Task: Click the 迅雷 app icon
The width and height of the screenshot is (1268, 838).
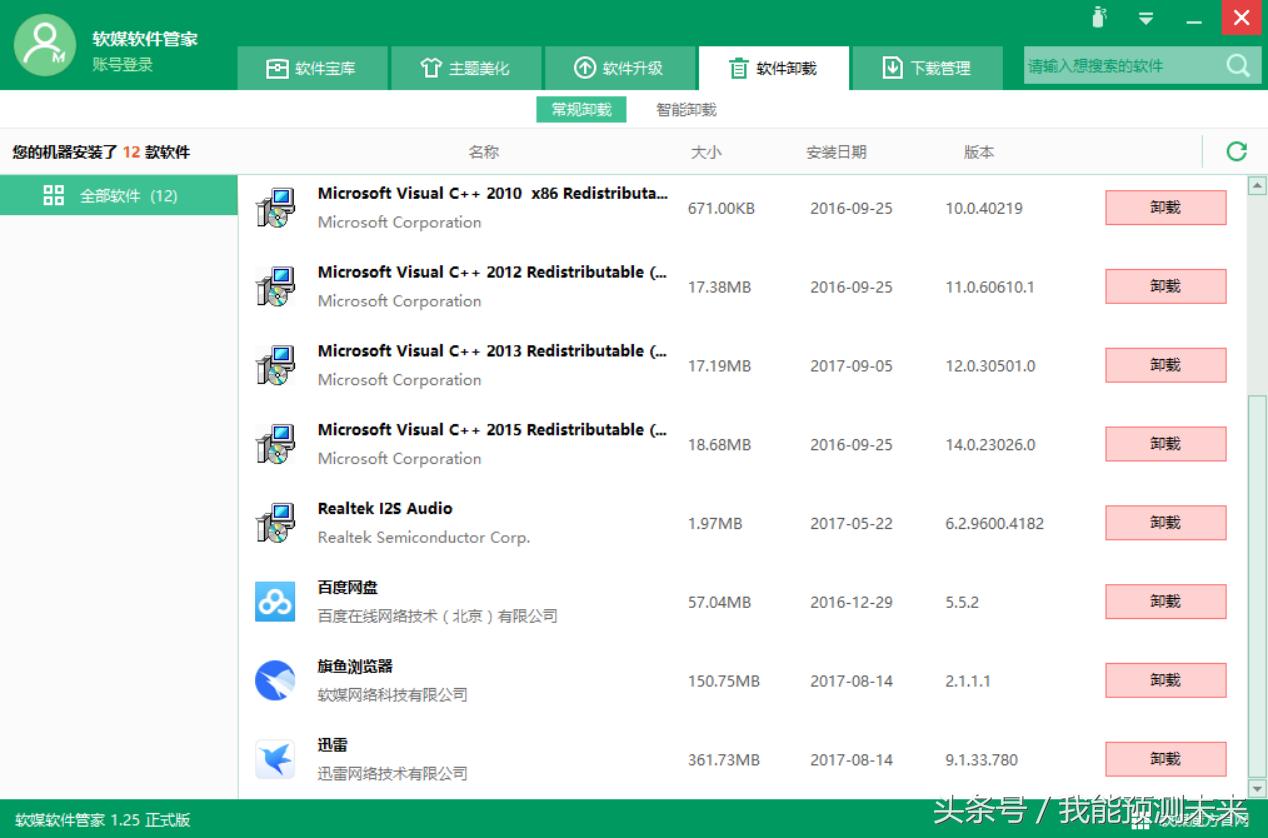Action: click(275, 758)
